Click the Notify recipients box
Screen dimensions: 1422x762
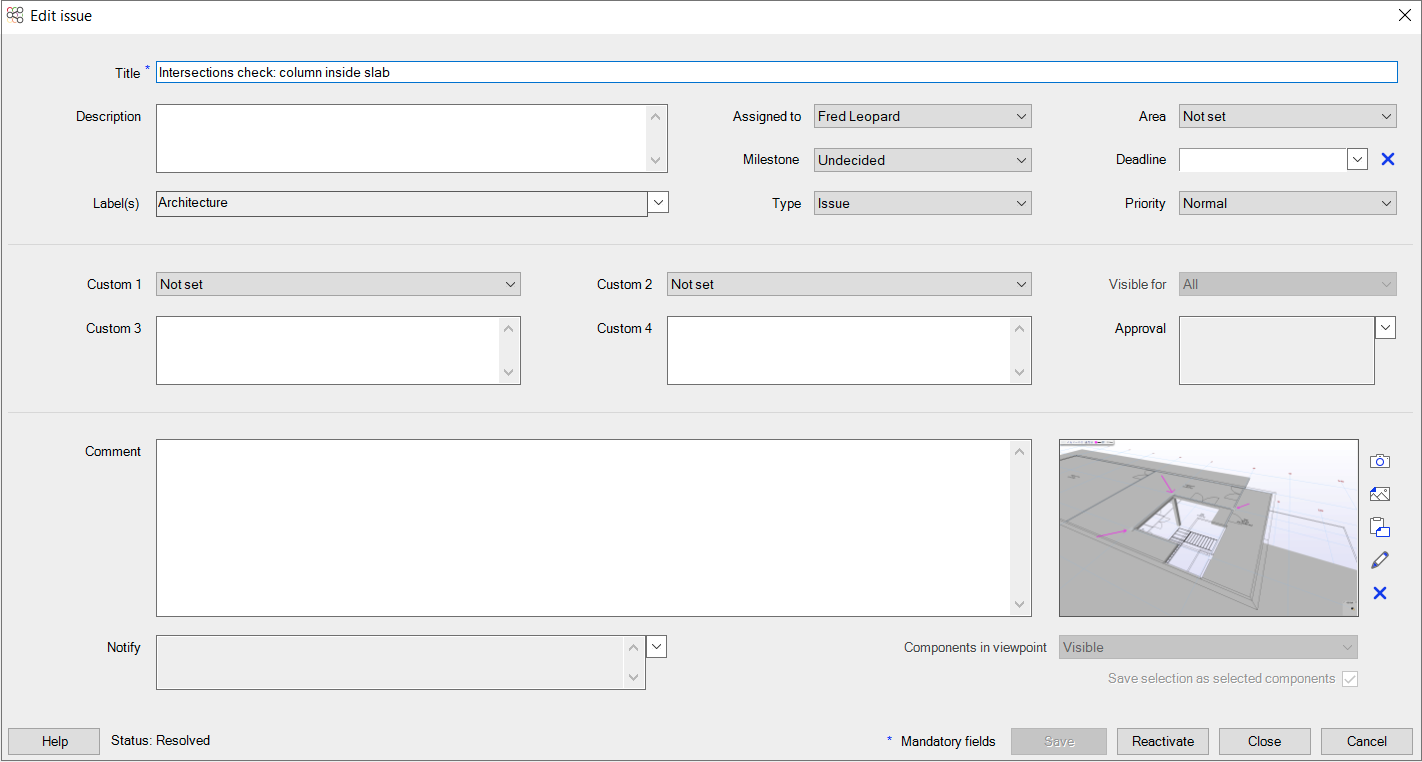pos(390,662)
